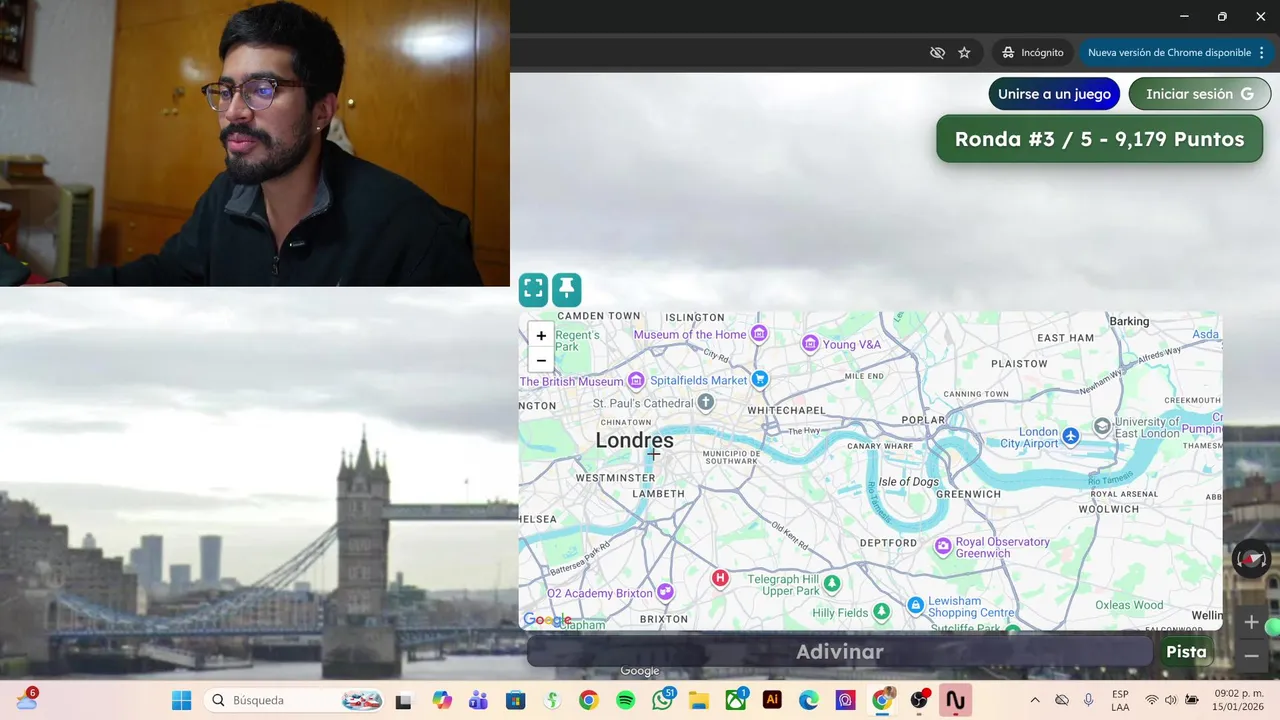Select the Hilly Fields park icon
1280x720 pixels.
click(881, 611)
